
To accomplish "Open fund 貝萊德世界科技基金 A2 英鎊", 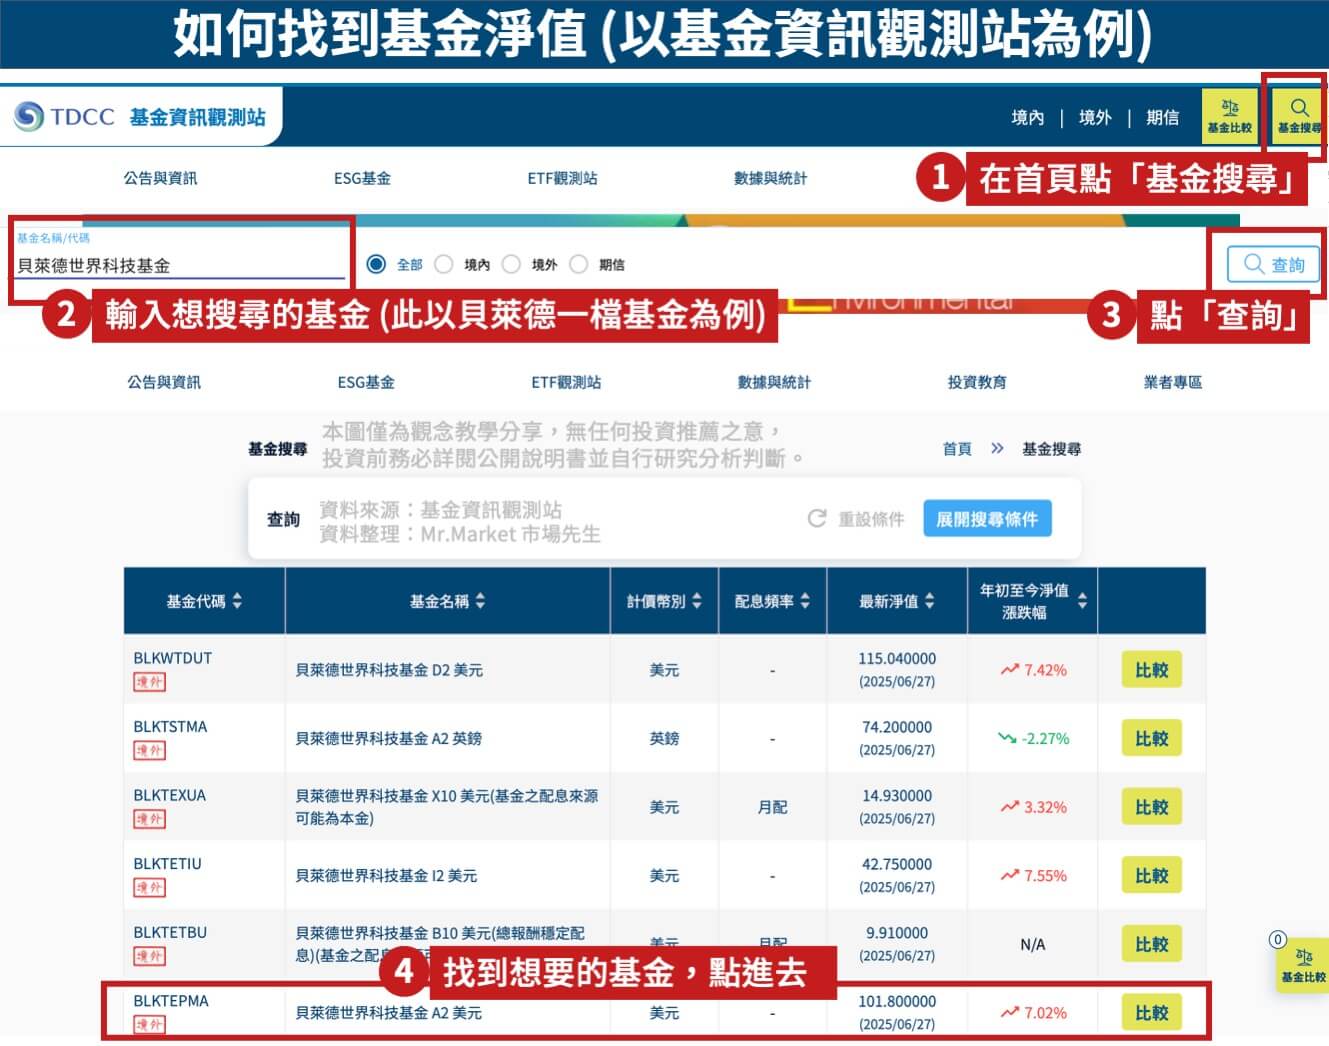I will point(388,738).
